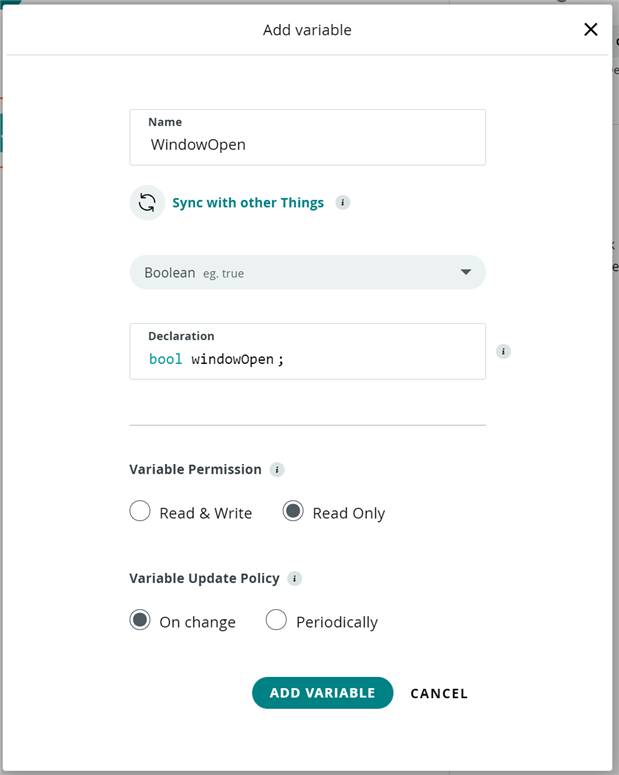Select Read Only permission
The width and height of the screenshot is (619, 775).
coord(293,511)
